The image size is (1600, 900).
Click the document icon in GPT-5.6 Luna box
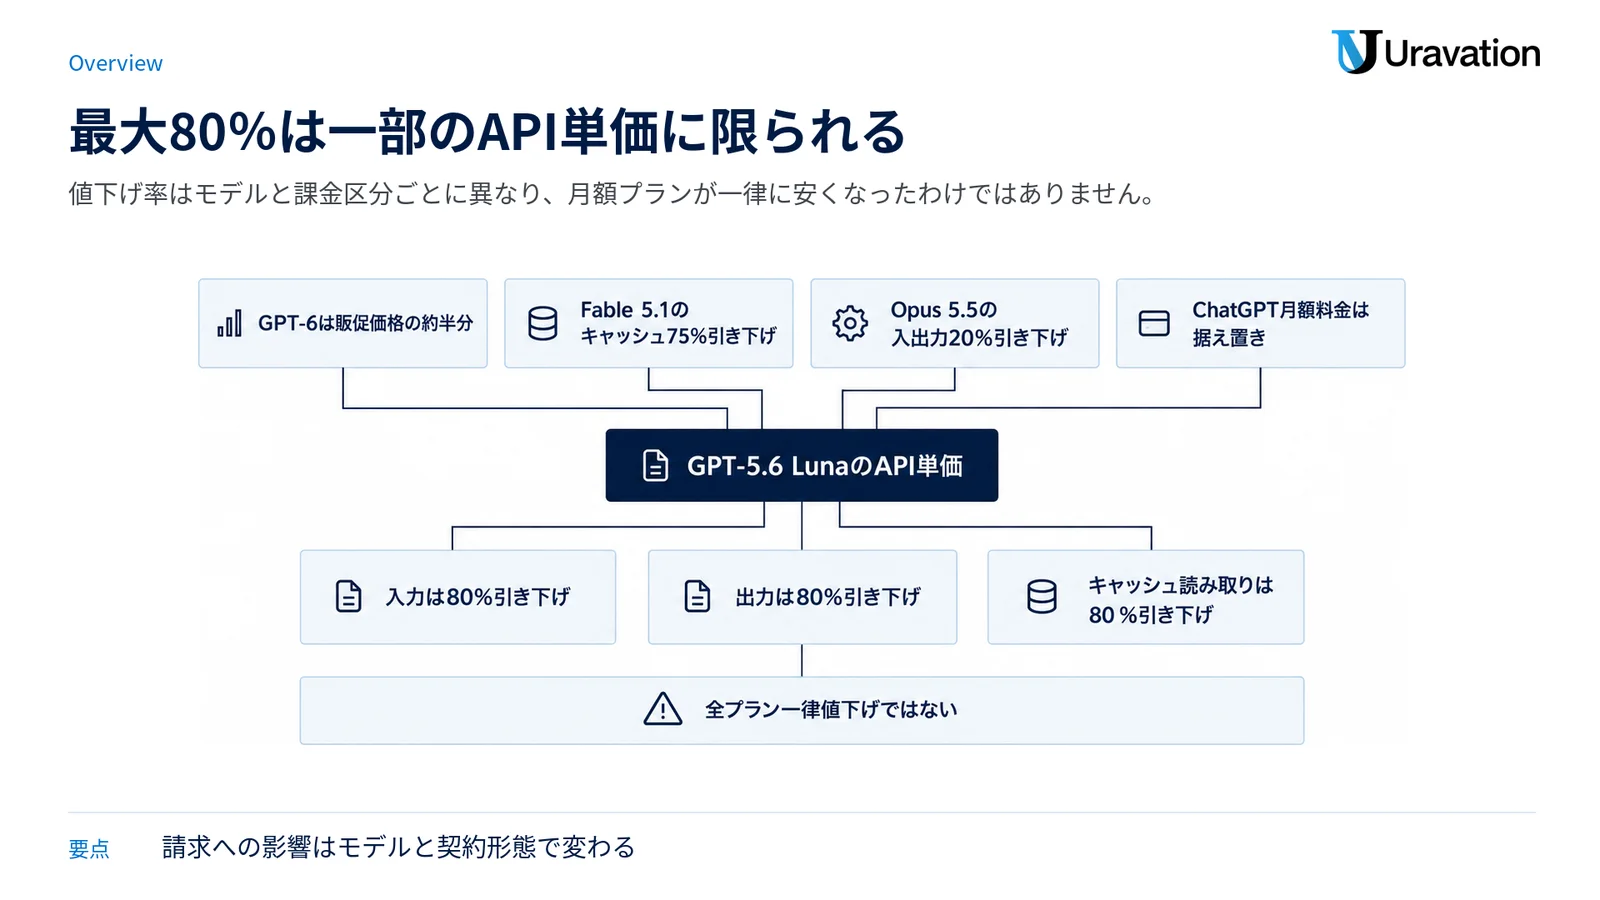655,466
